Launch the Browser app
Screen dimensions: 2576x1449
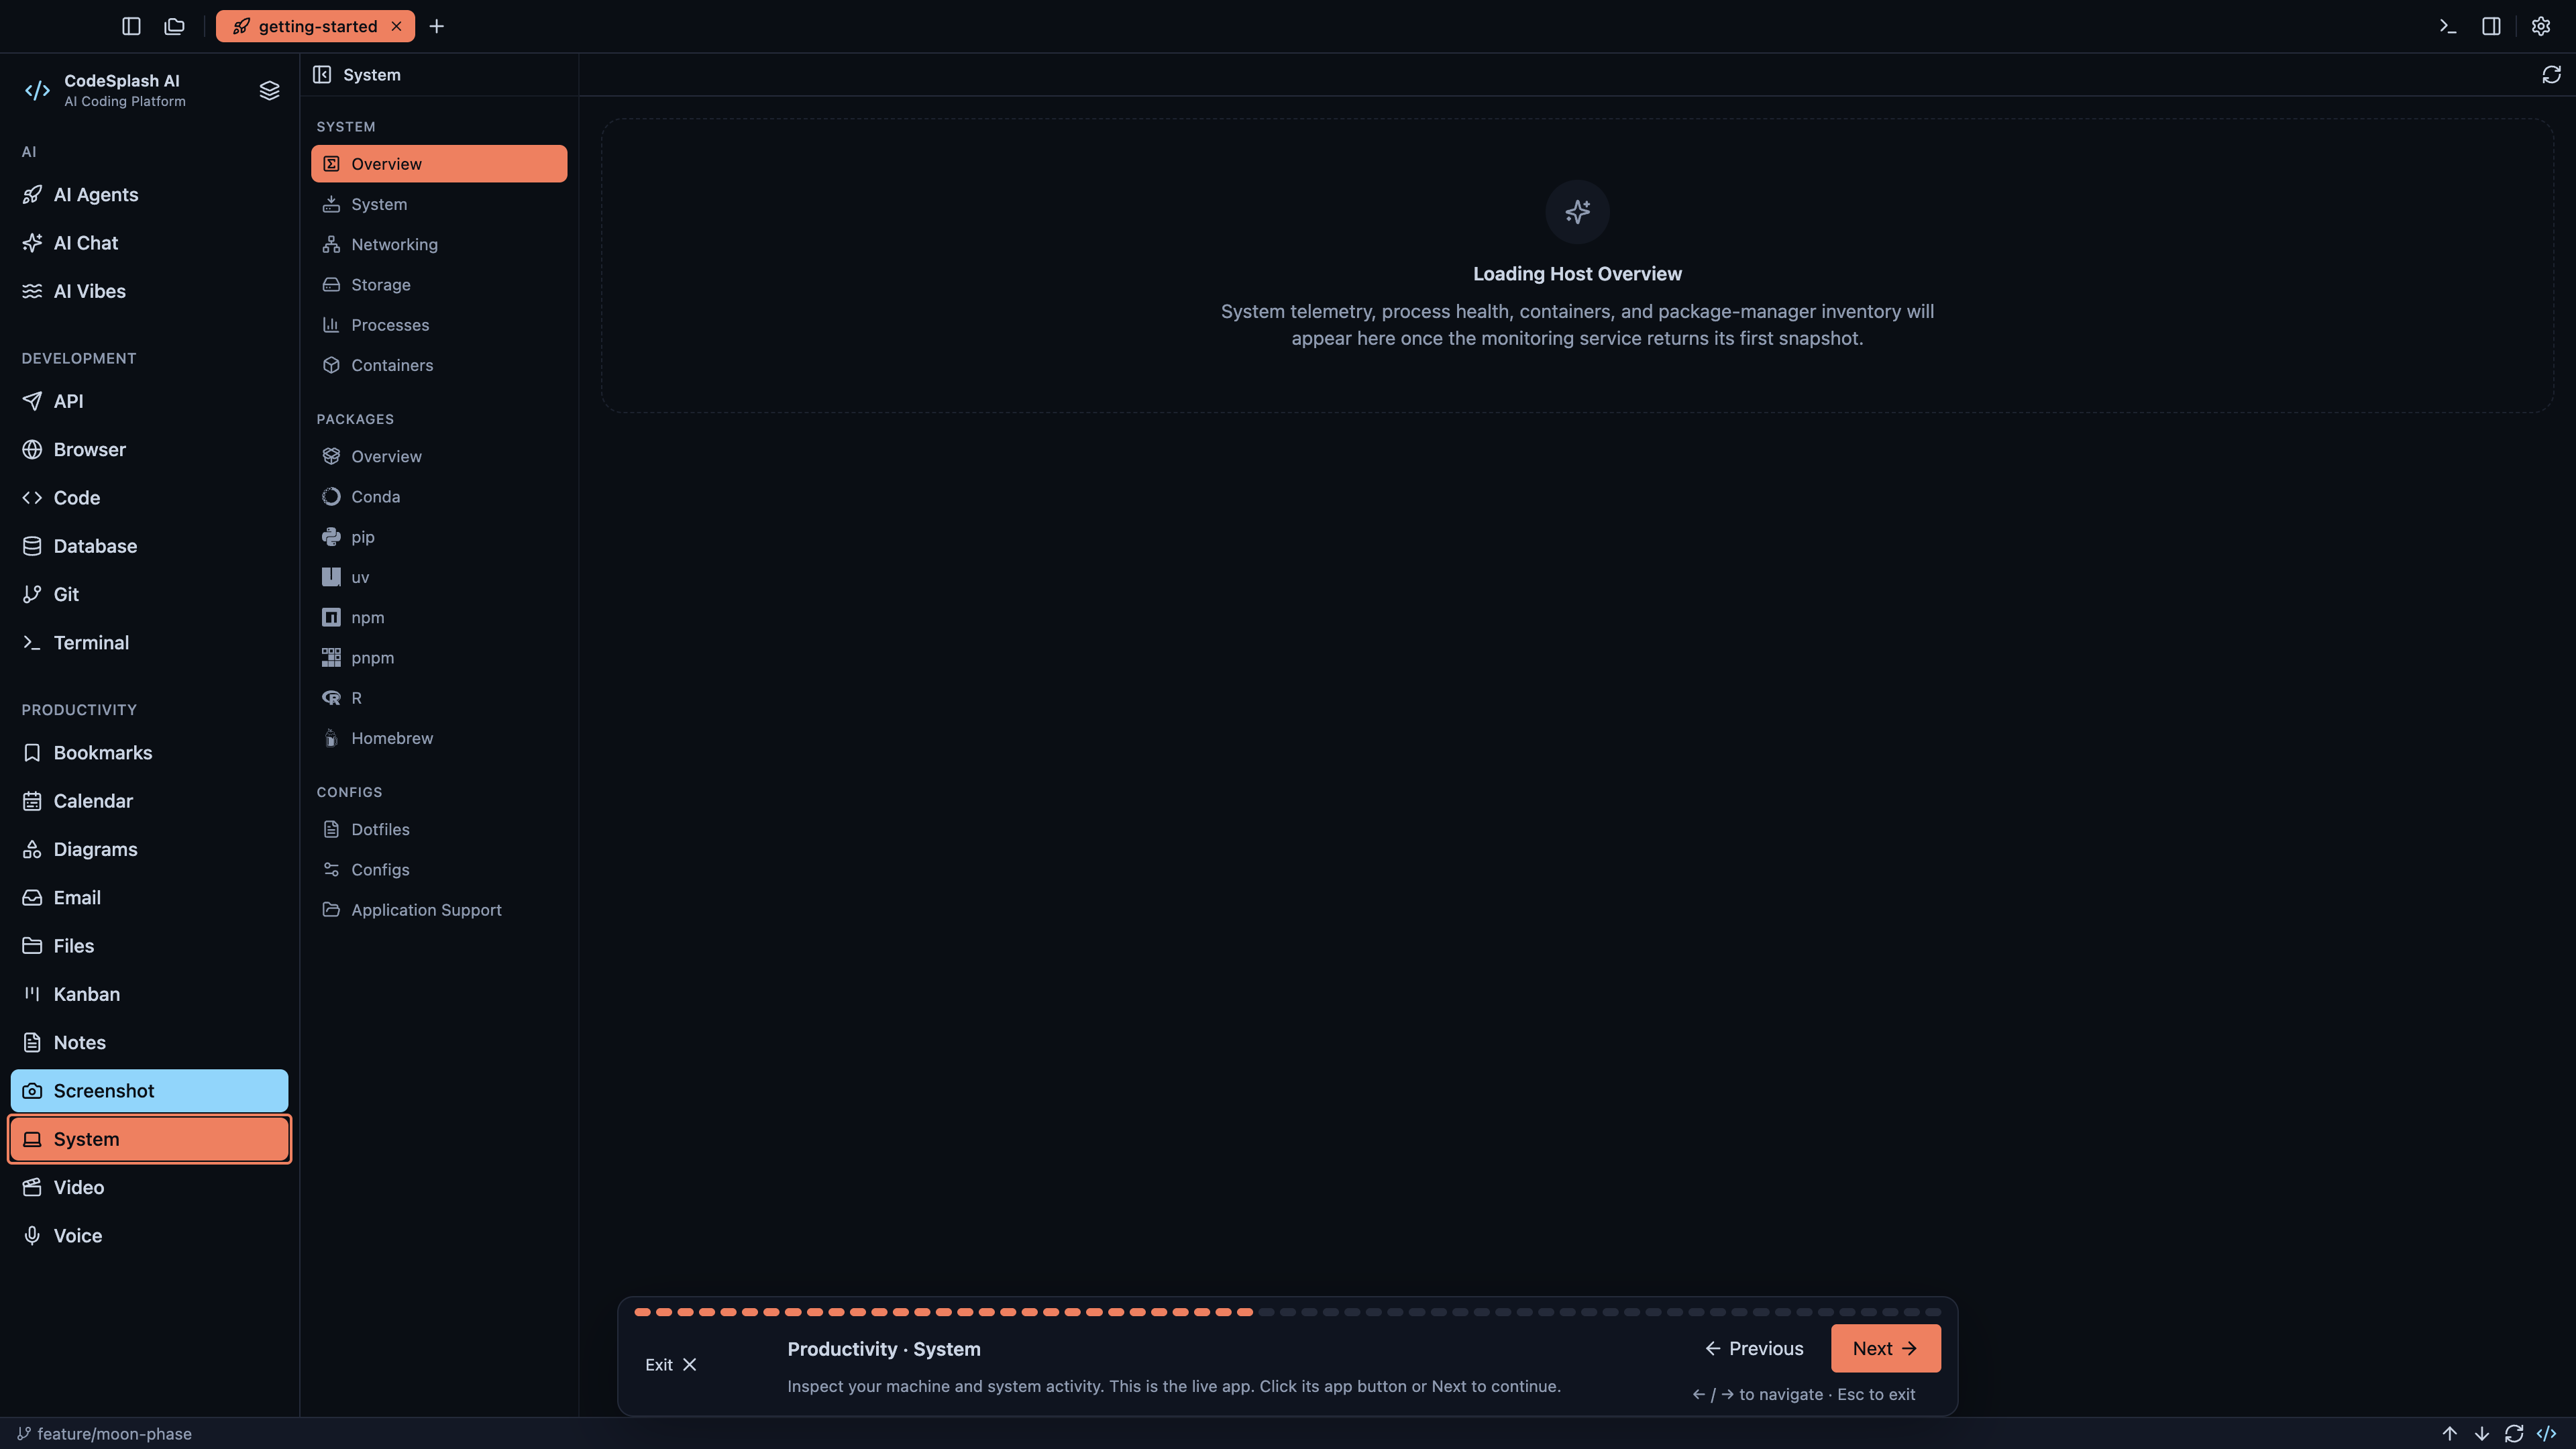pyautogui.click(x=150, y=449)
